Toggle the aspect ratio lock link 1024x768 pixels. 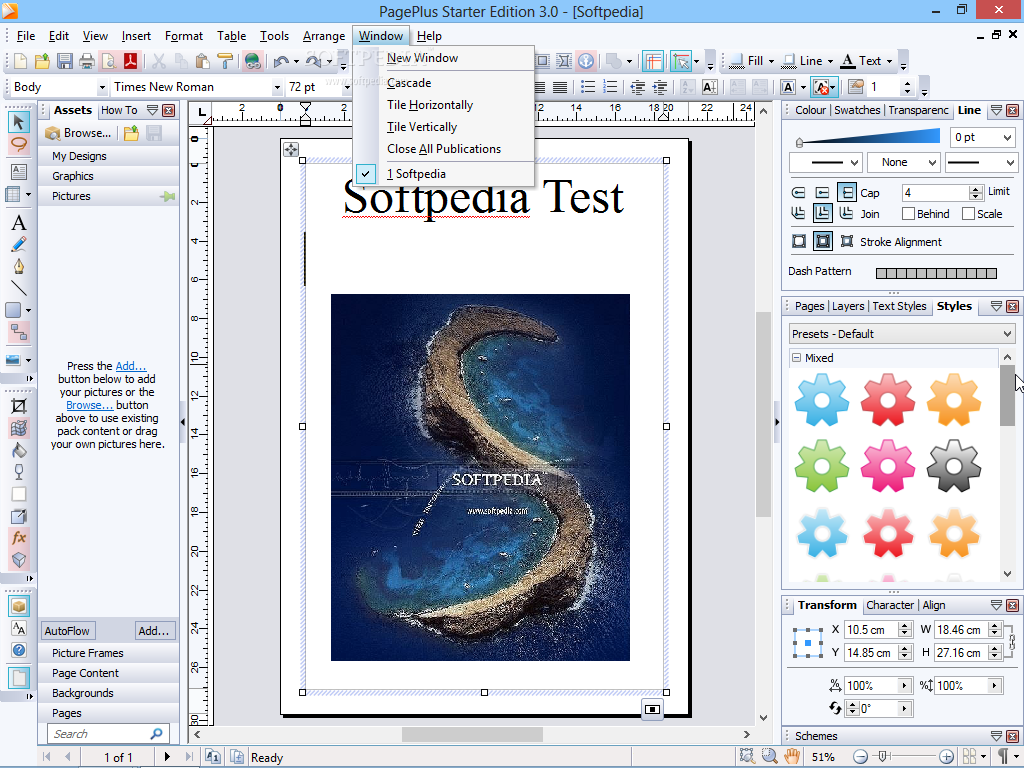pos(1012,641)
